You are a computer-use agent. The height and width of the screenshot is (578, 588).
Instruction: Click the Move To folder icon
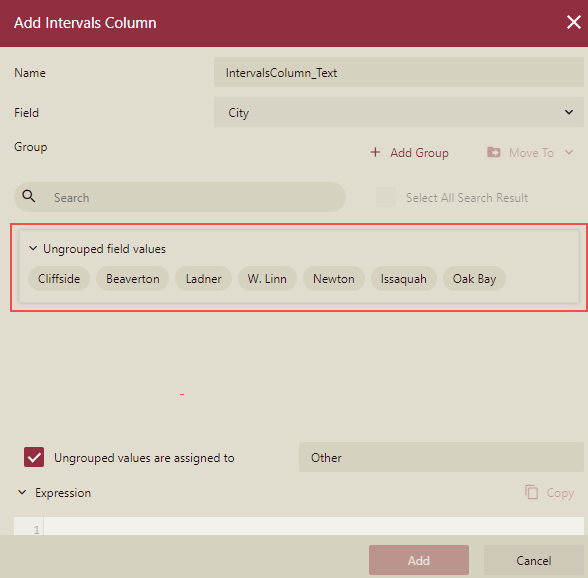tap(494, 152)
